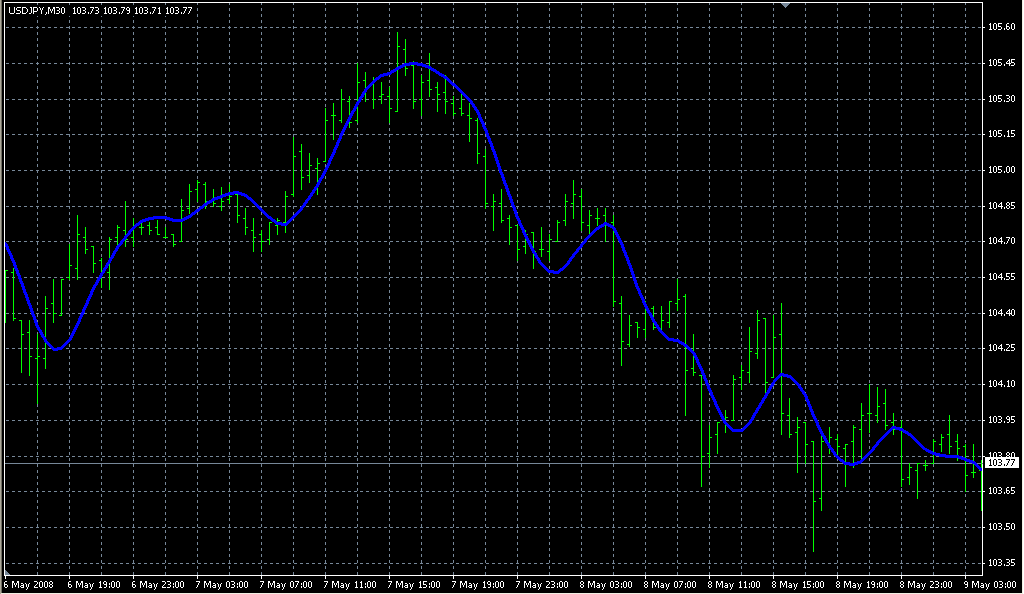Click the 104.25 price axis label
1024x594 pixels.
click(1000, 348)
